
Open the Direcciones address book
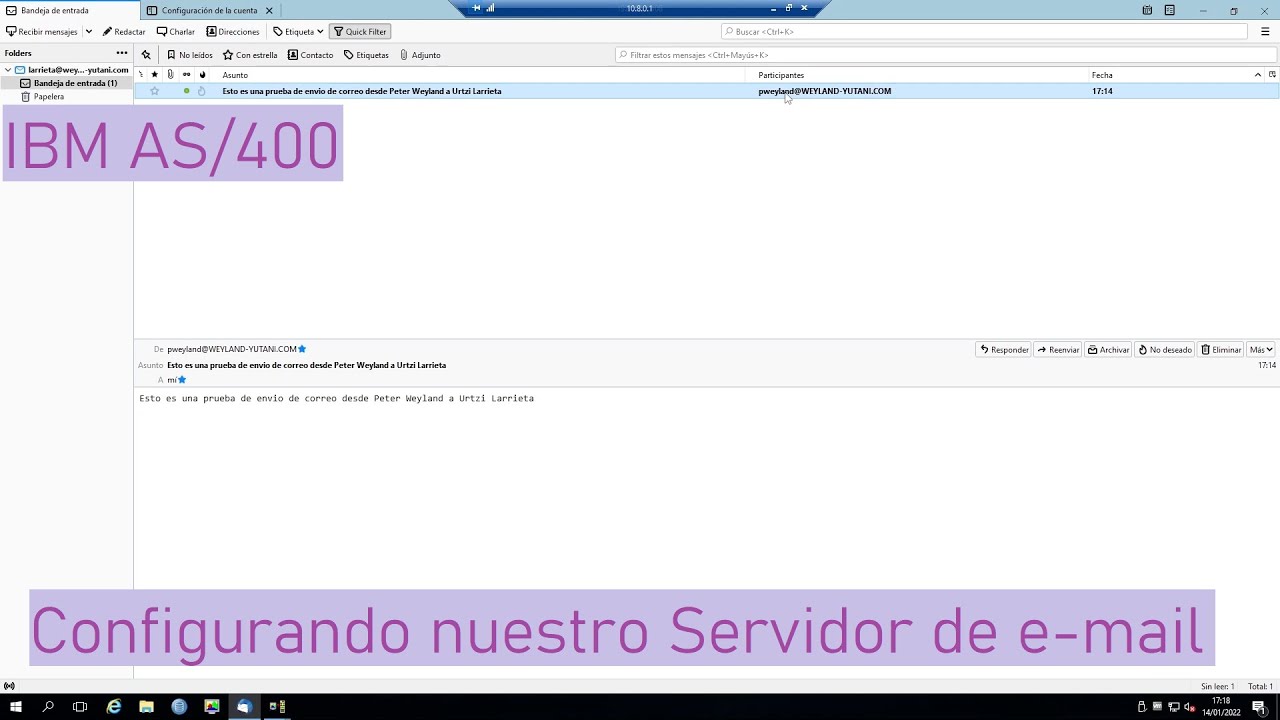(233, 32)
